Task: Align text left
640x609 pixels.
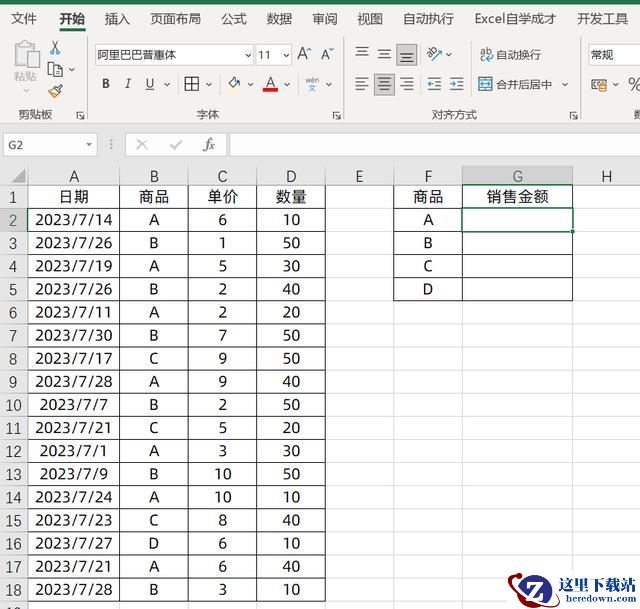Action: click(362, 84)
